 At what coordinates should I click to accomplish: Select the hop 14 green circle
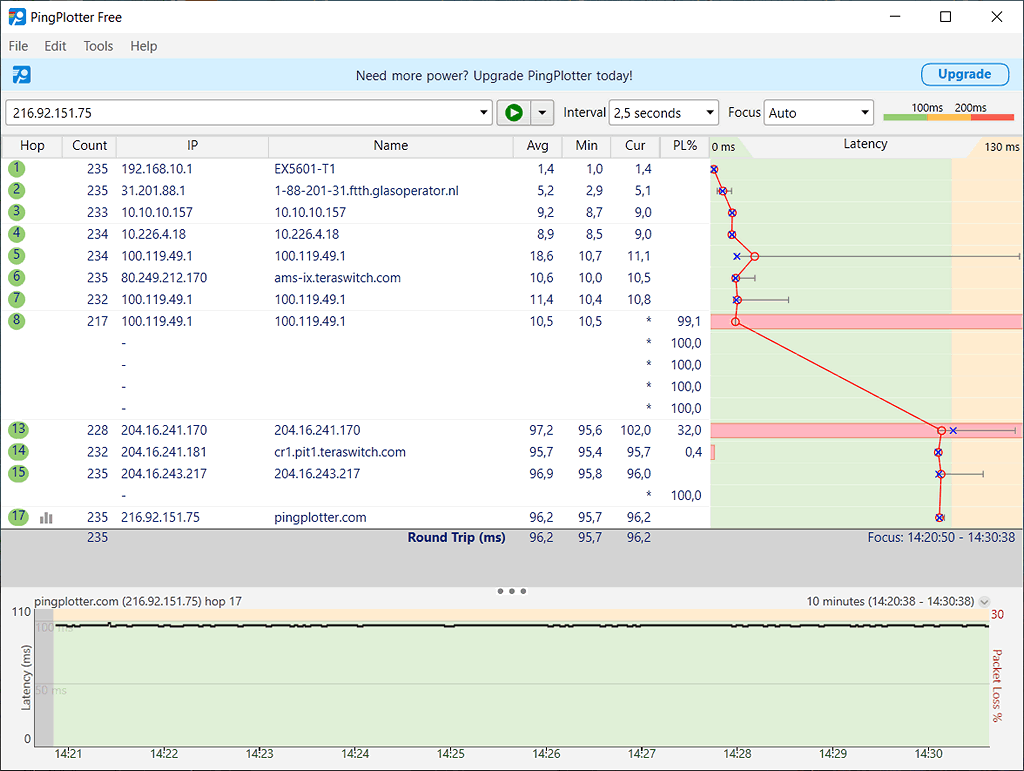[x=18, y=451]
